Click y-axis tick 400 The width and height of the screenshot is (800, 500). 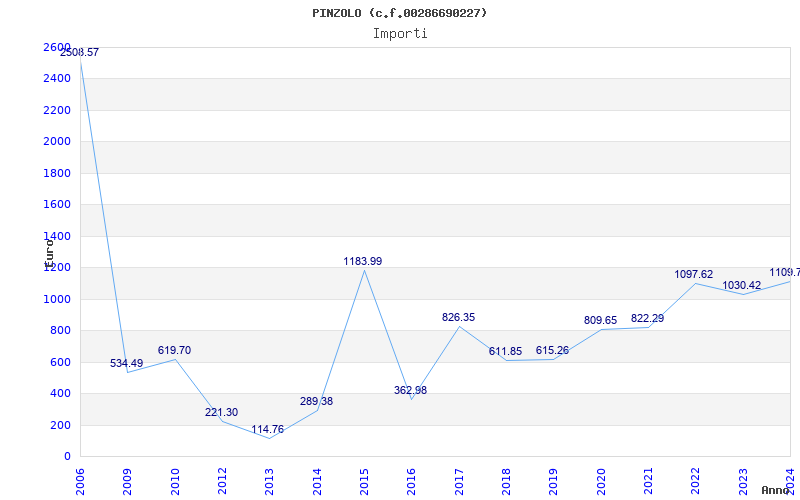pyautogui.click(x=60, y=393)
